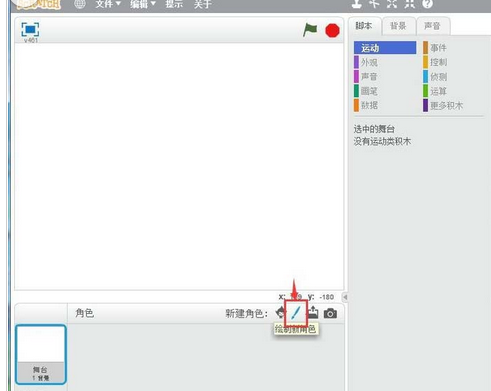Select the grow sprite tool
Image resolution: width=491 pixels, height=391 pixels.
392,4
